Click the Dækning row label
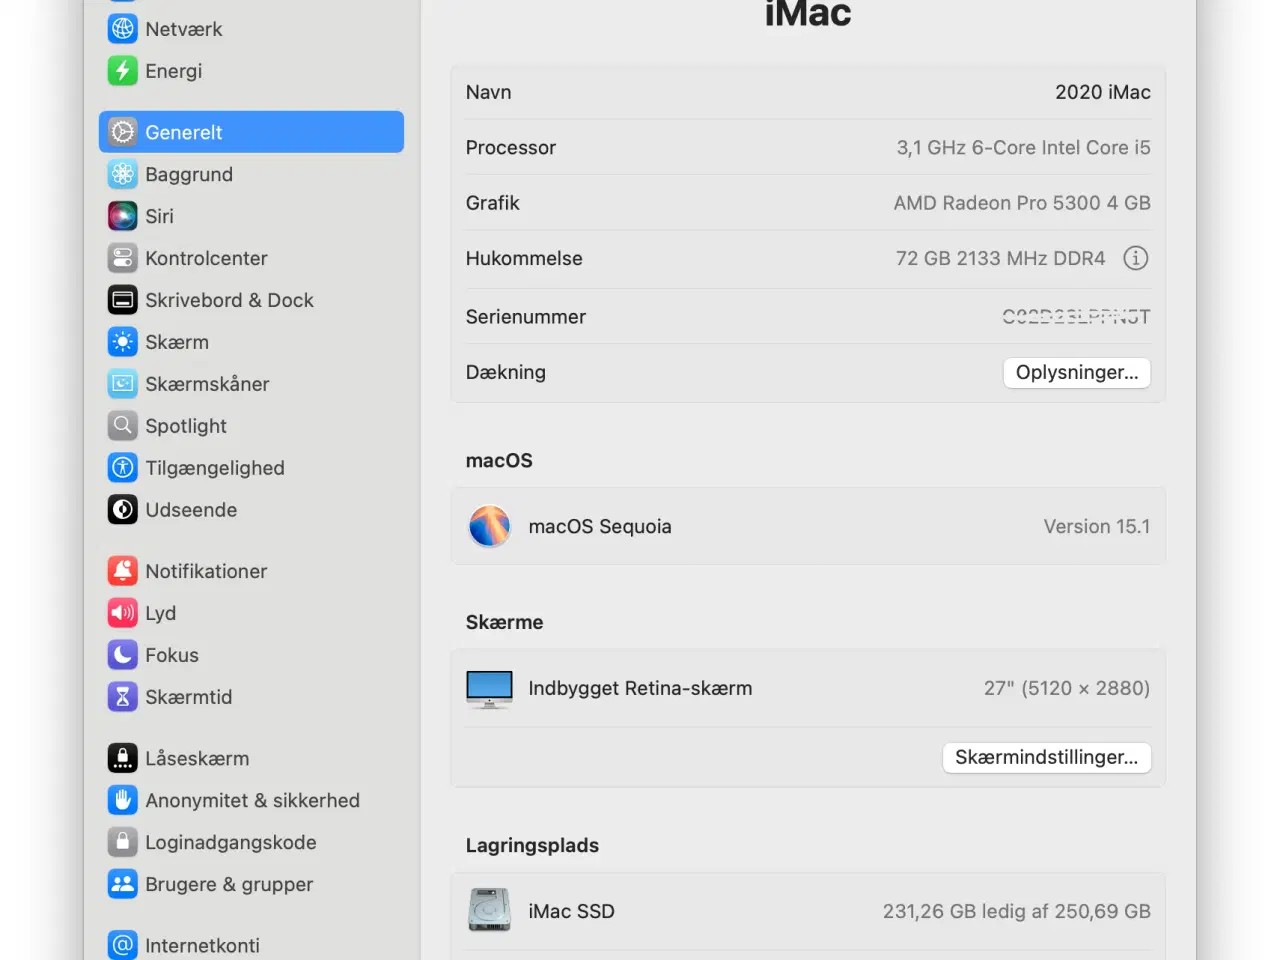 (x=506, y=372)
